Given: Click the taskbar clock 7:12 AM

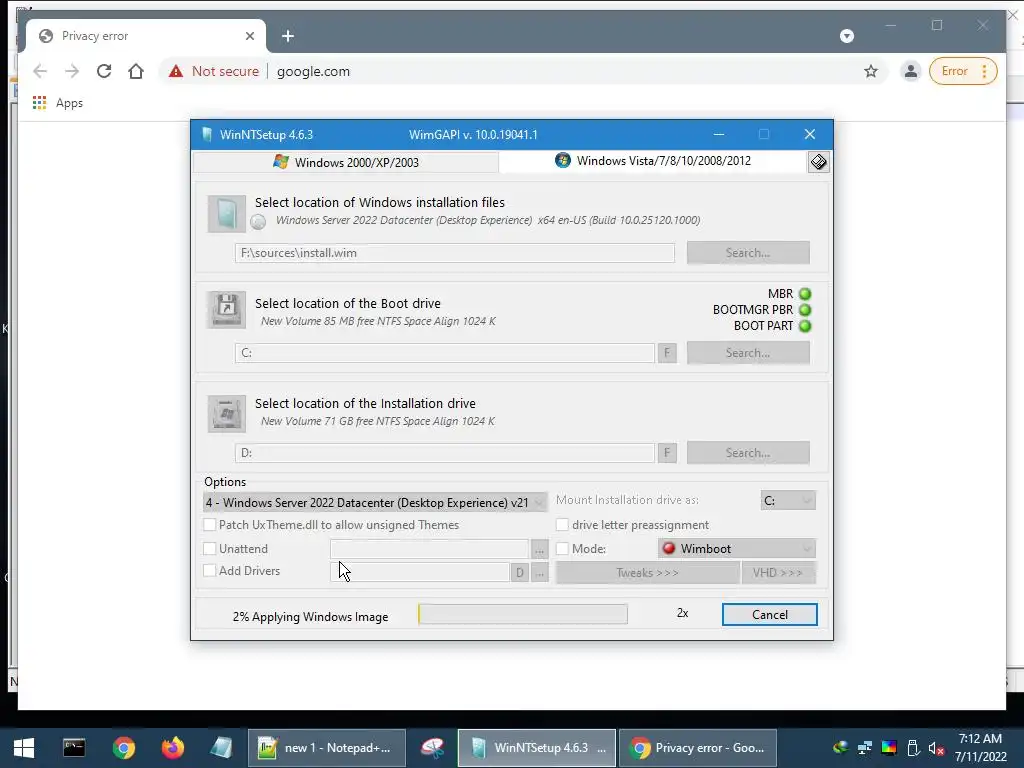Looking at the screenshot, I should [x=980, y=739].
